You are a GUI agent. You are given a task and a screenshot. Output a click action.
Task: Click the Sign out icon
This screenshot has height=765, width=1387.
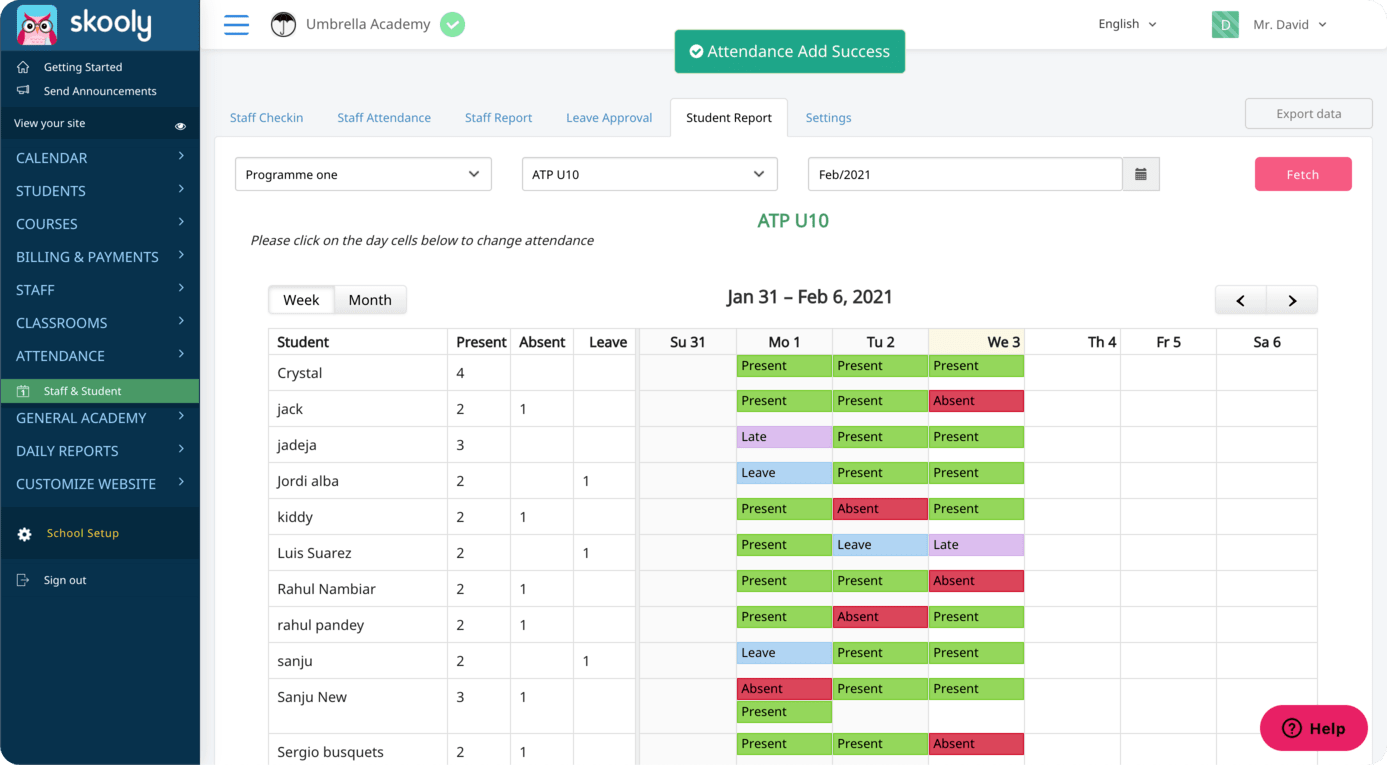24,579
